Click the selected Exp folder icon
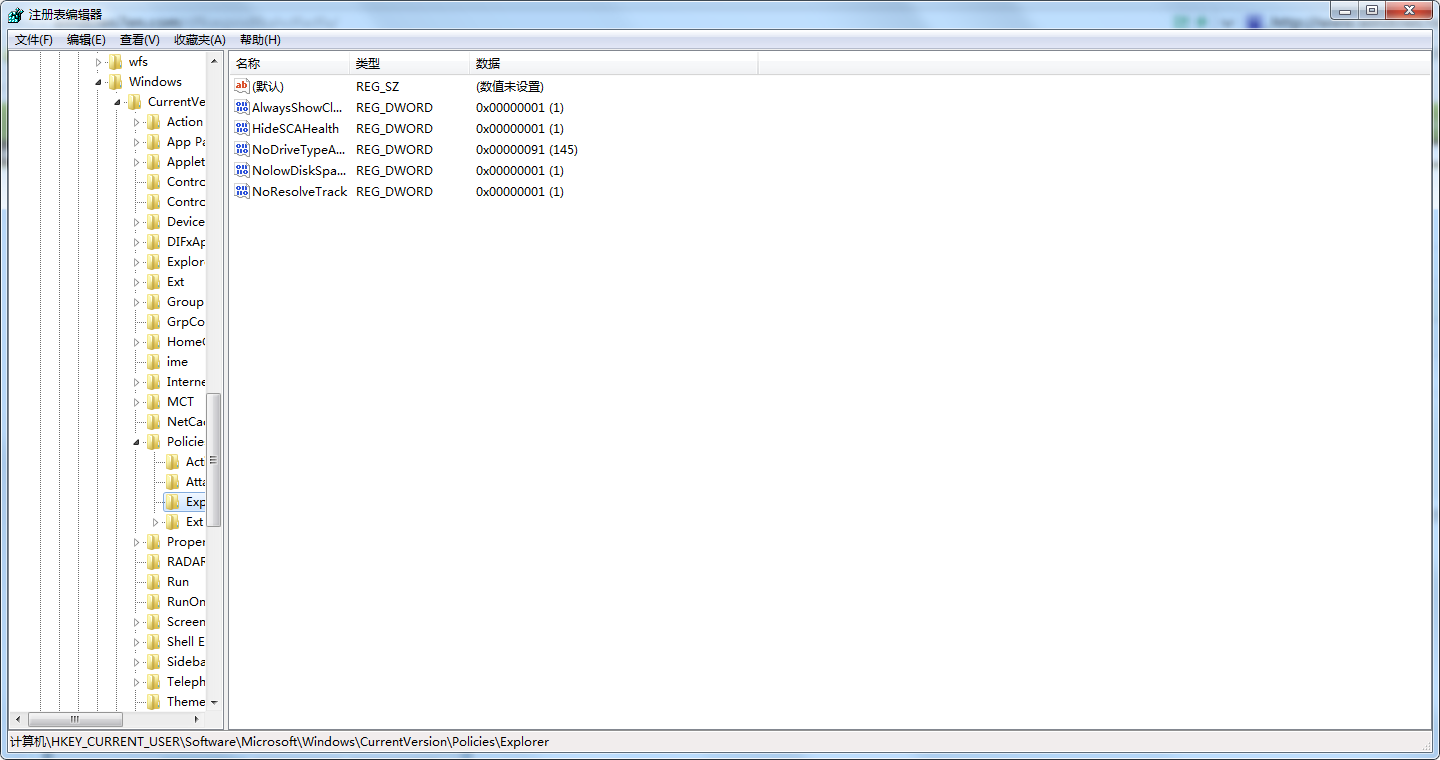 coord(172,502)
